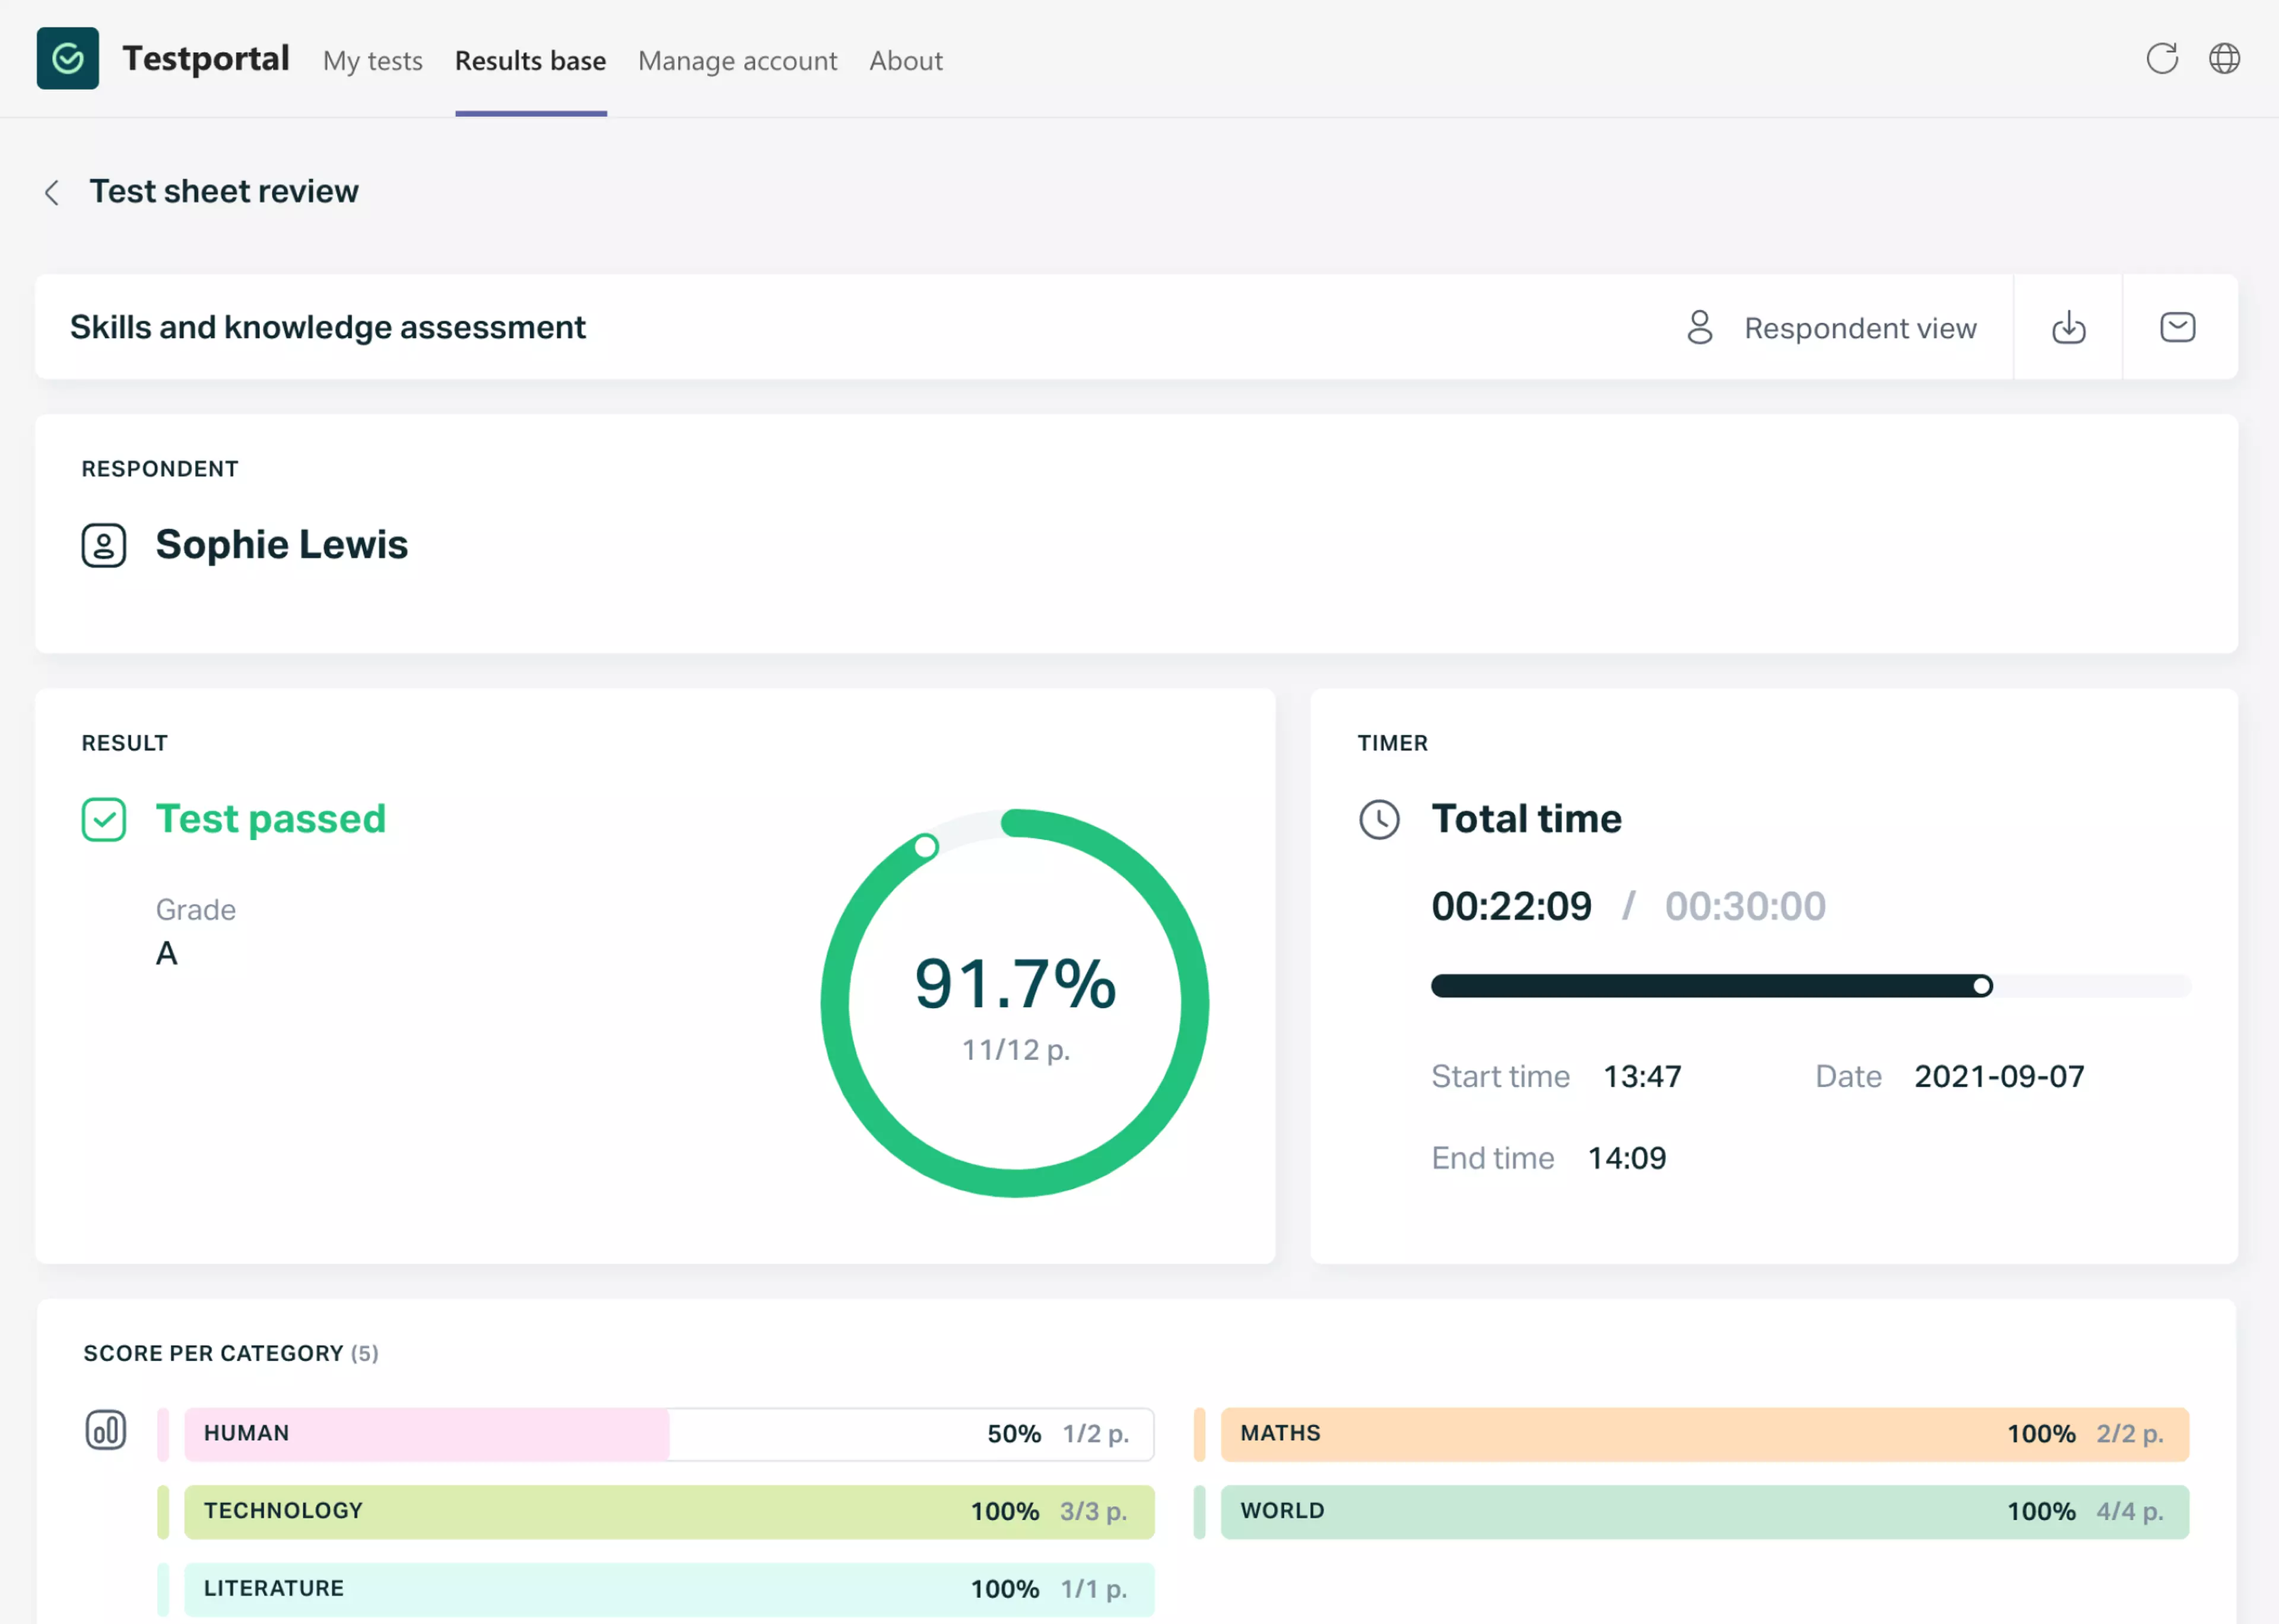Expand the Timer panel details
The height and width of the screenshot is (1624, 2279).
[1392, 743]
